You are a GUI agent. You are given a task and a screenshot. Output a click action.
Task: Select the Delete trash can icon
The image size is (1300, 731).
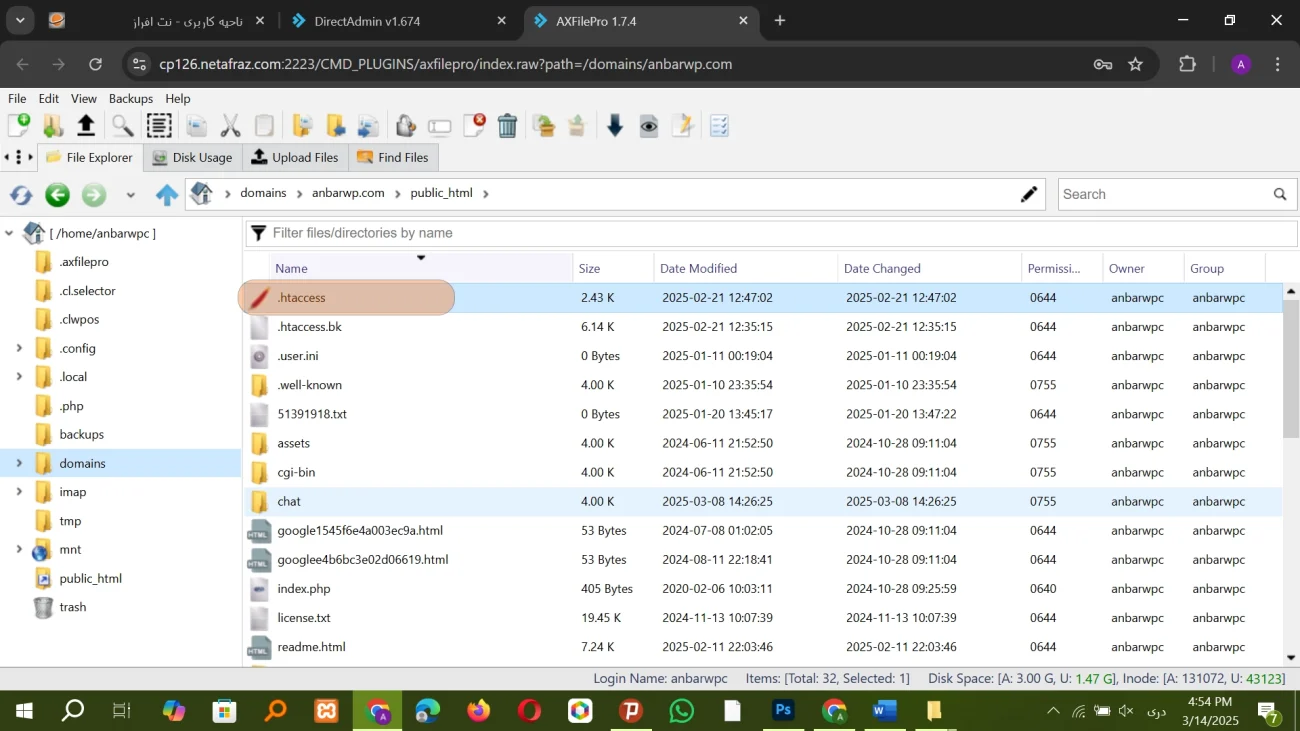(x=507, y=125)
